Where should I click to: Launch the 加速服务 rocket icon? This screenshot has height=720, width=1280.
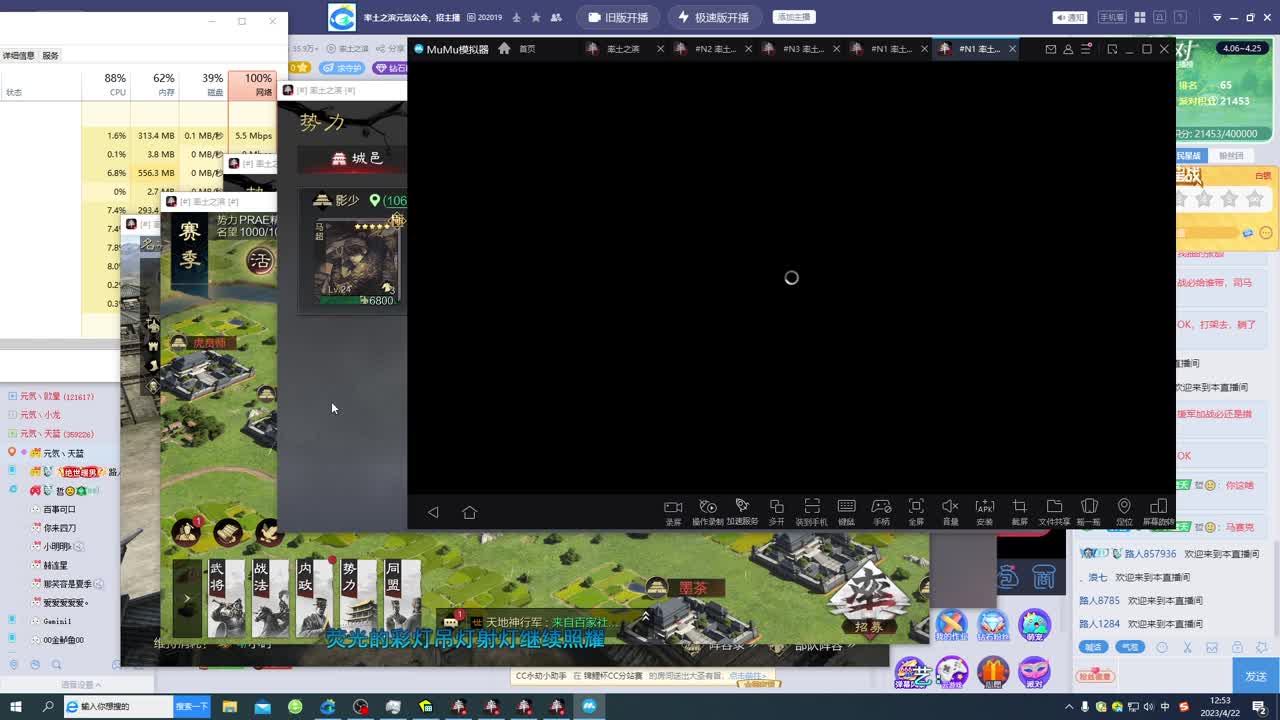pos(742,512)
